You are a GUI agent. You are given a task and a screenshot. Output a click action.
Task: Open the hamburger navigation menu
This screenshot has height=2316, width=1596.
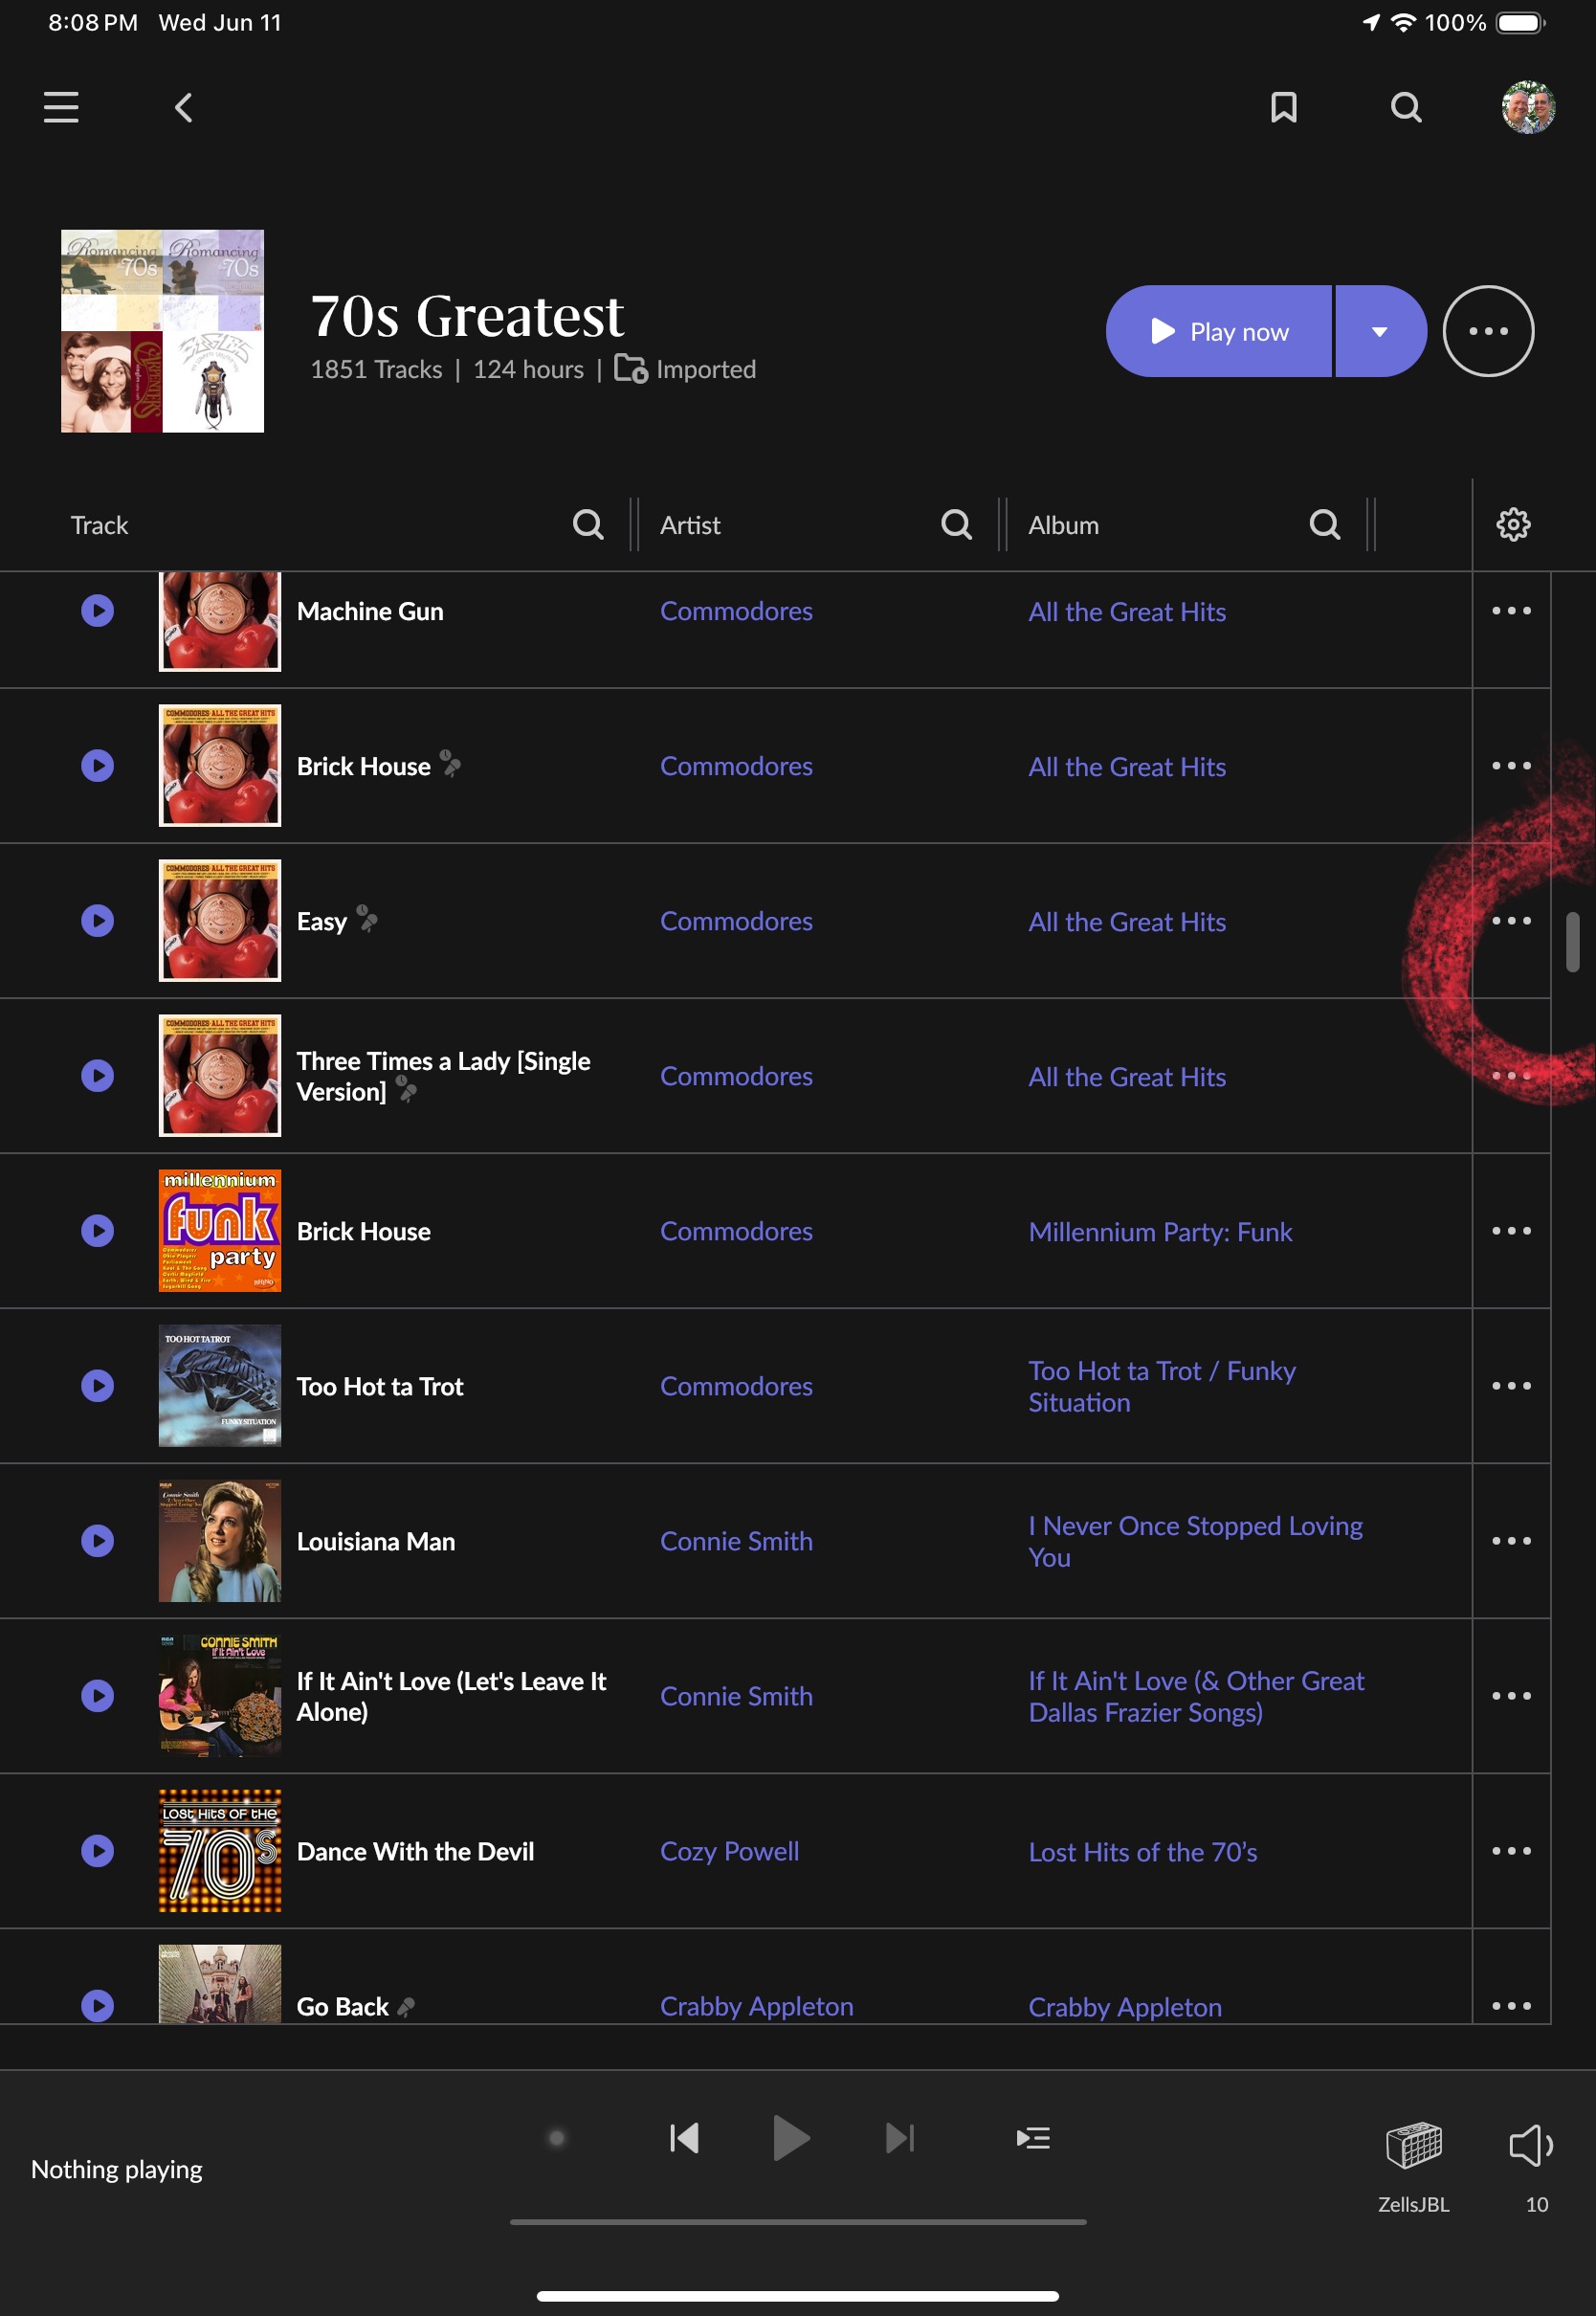(x=61, y=107)
